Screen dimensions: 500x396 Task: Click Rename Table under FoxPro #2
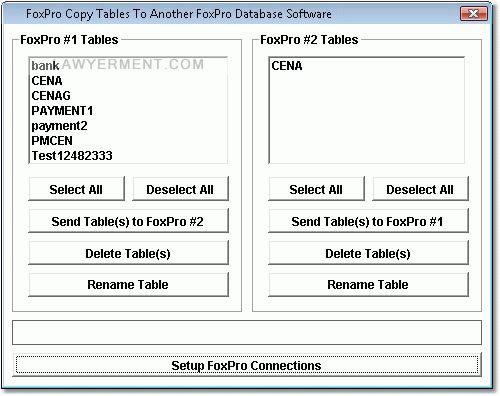click(368, 284)
